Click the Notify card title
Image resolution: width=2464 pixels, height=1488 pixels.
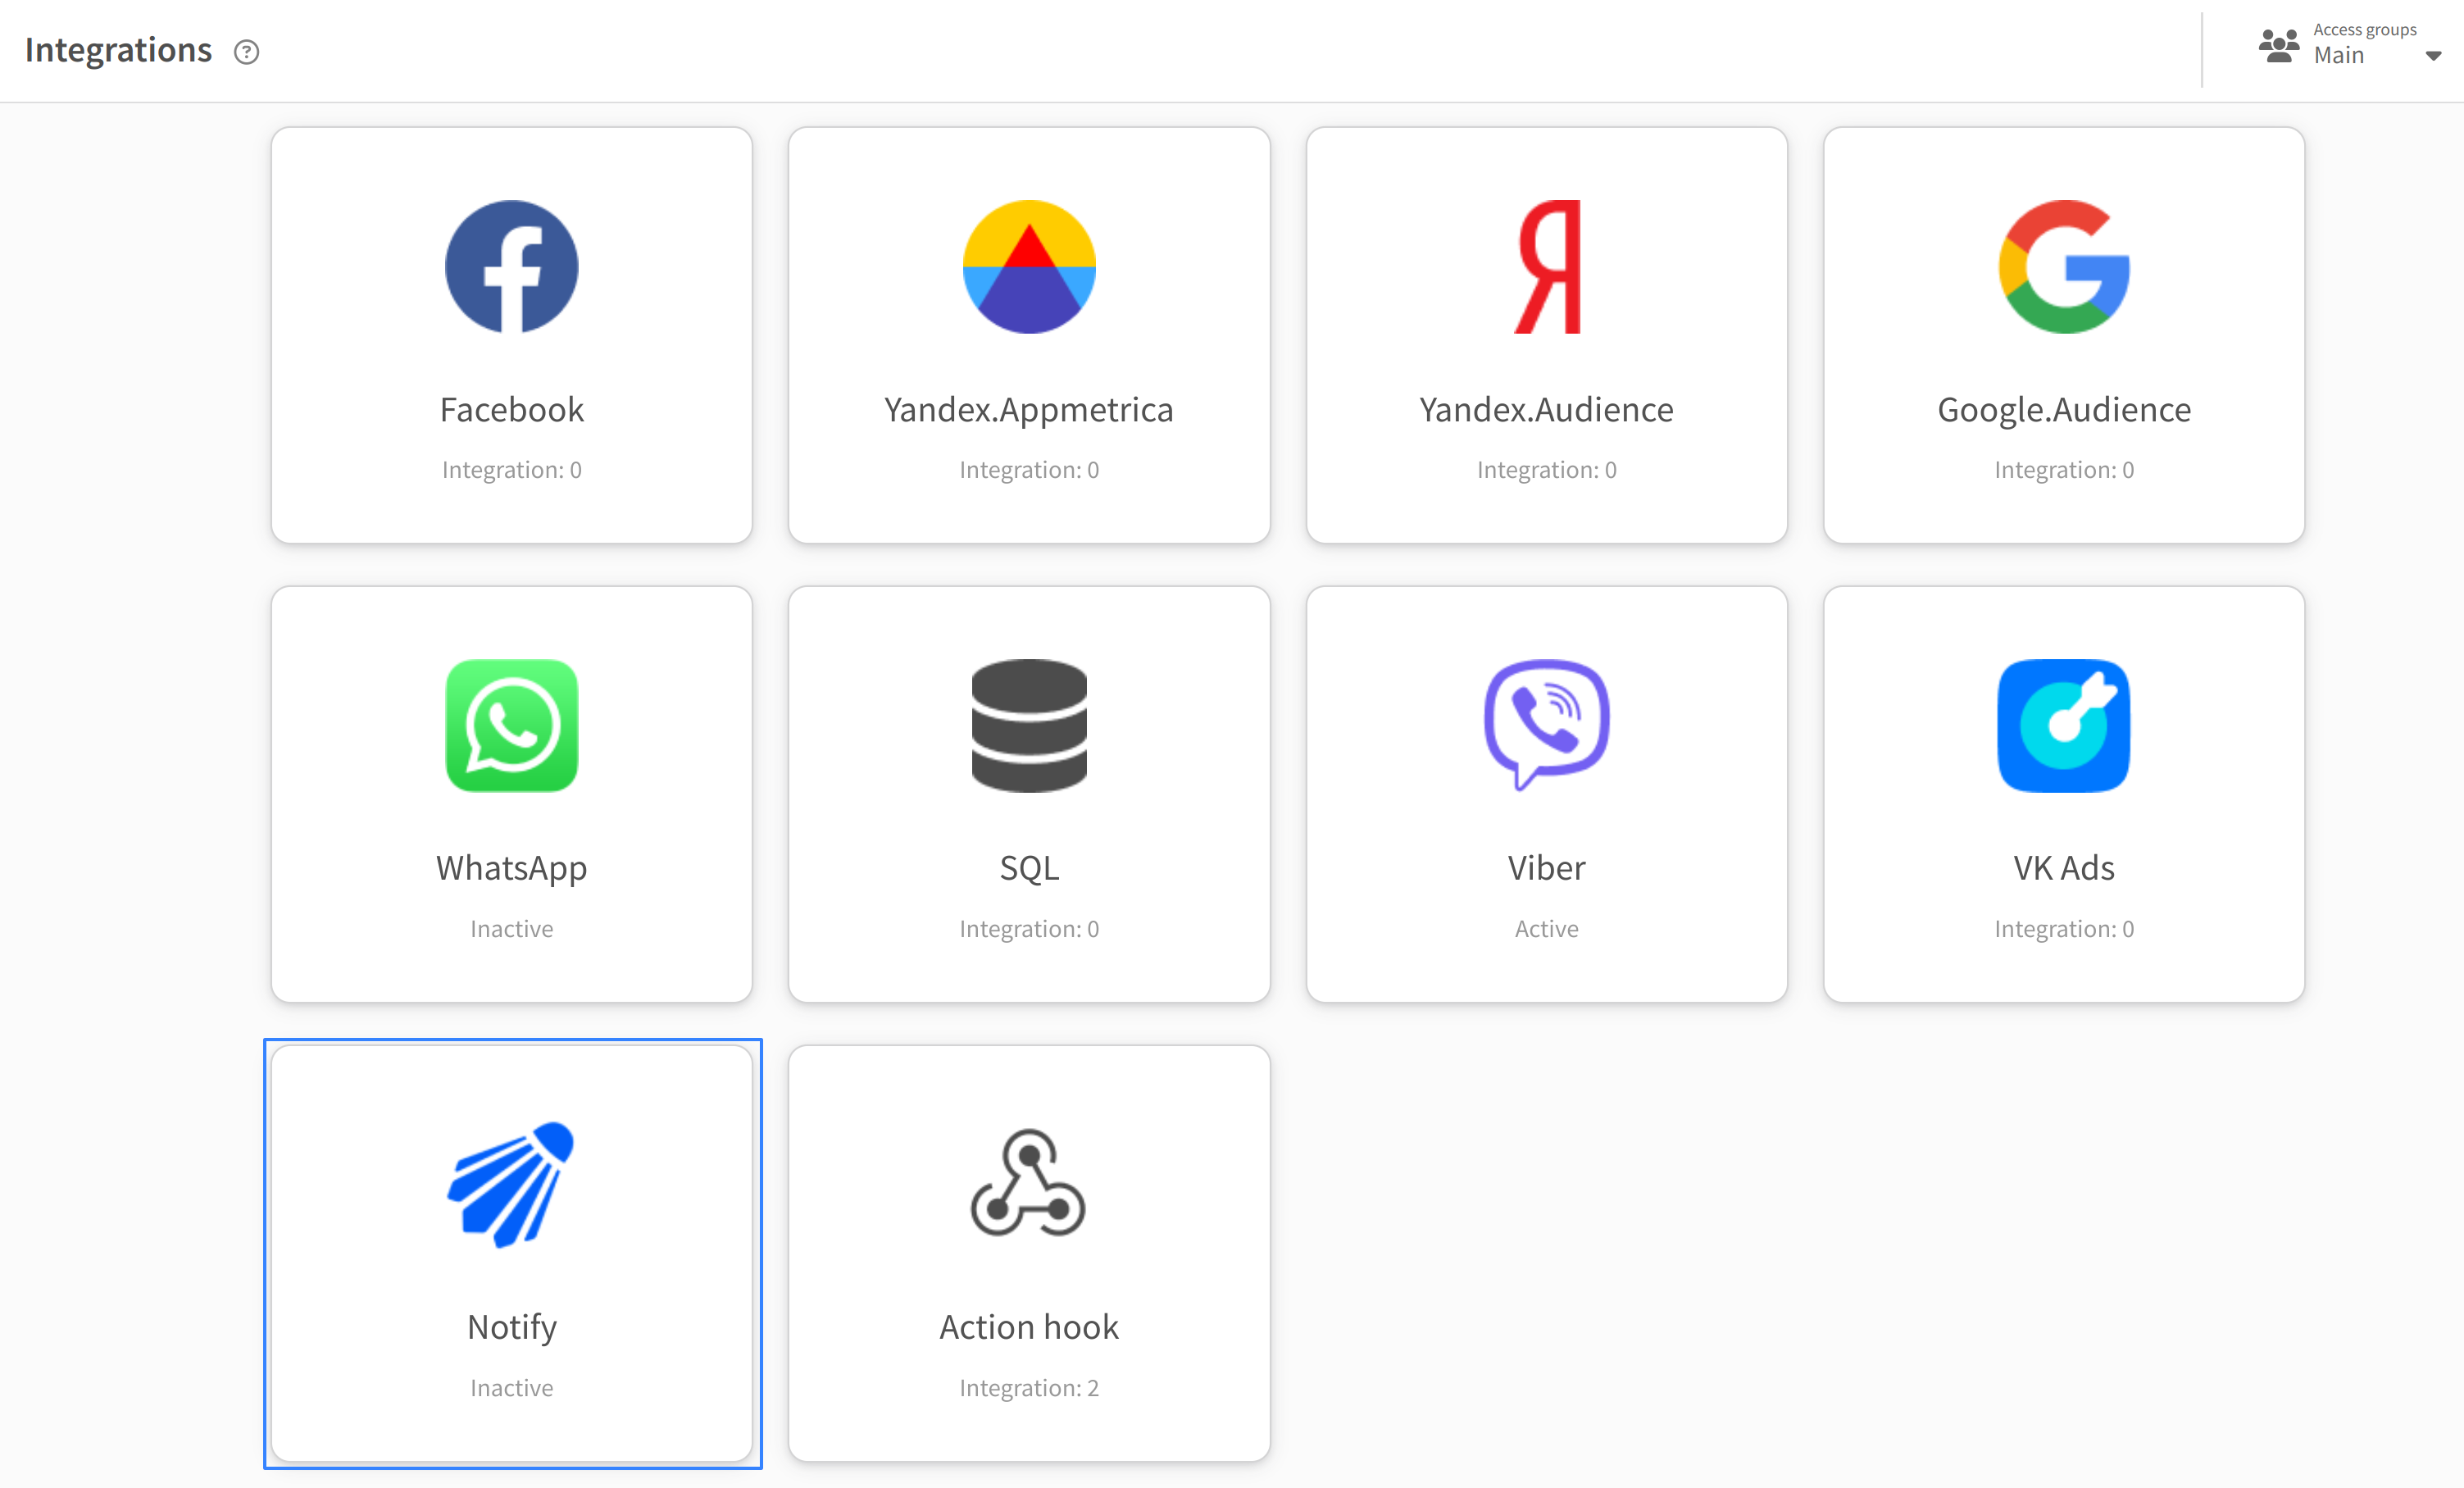point(511,1327)
